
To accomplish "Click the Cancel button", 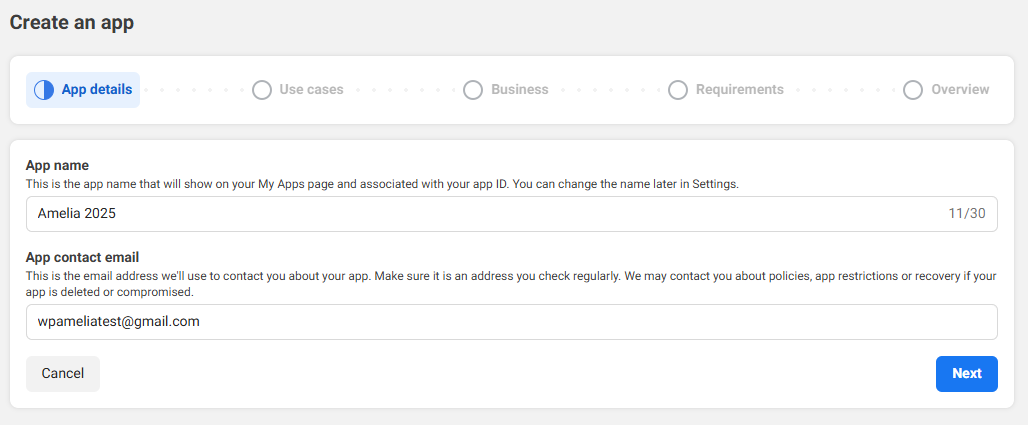I will pos(63,374).
